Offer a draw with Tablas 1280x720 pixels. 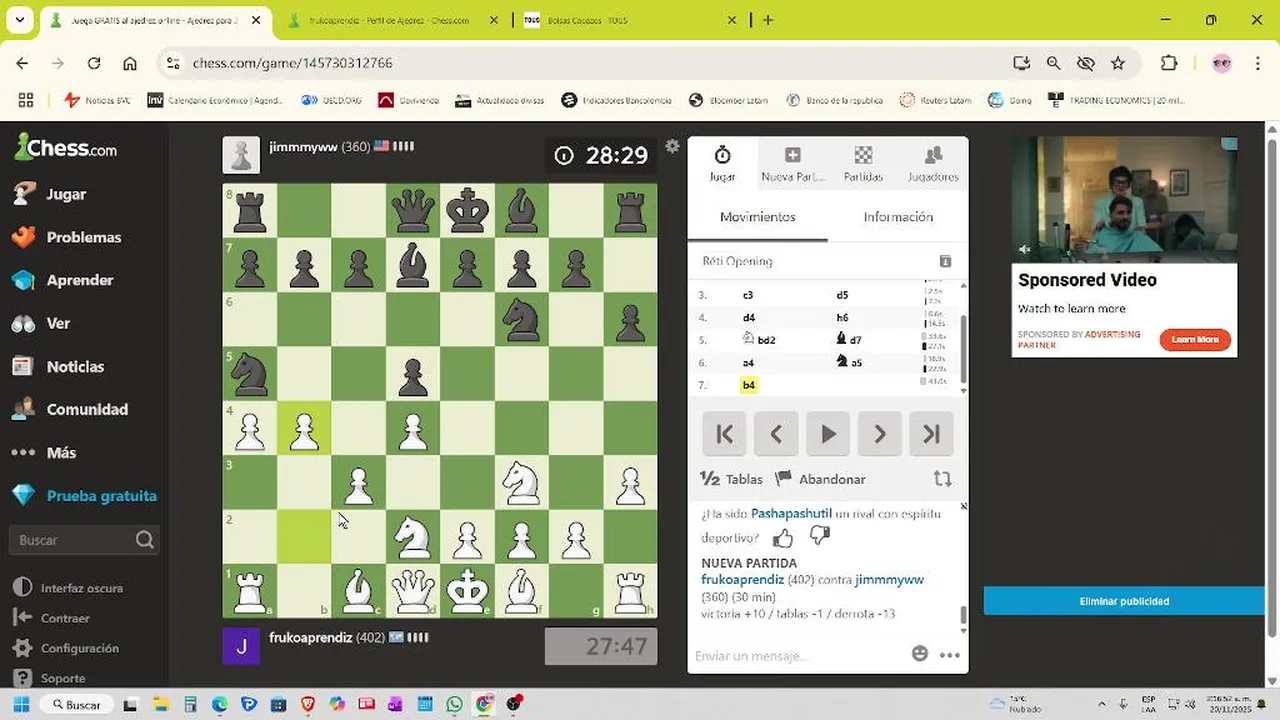pos(732,479)
